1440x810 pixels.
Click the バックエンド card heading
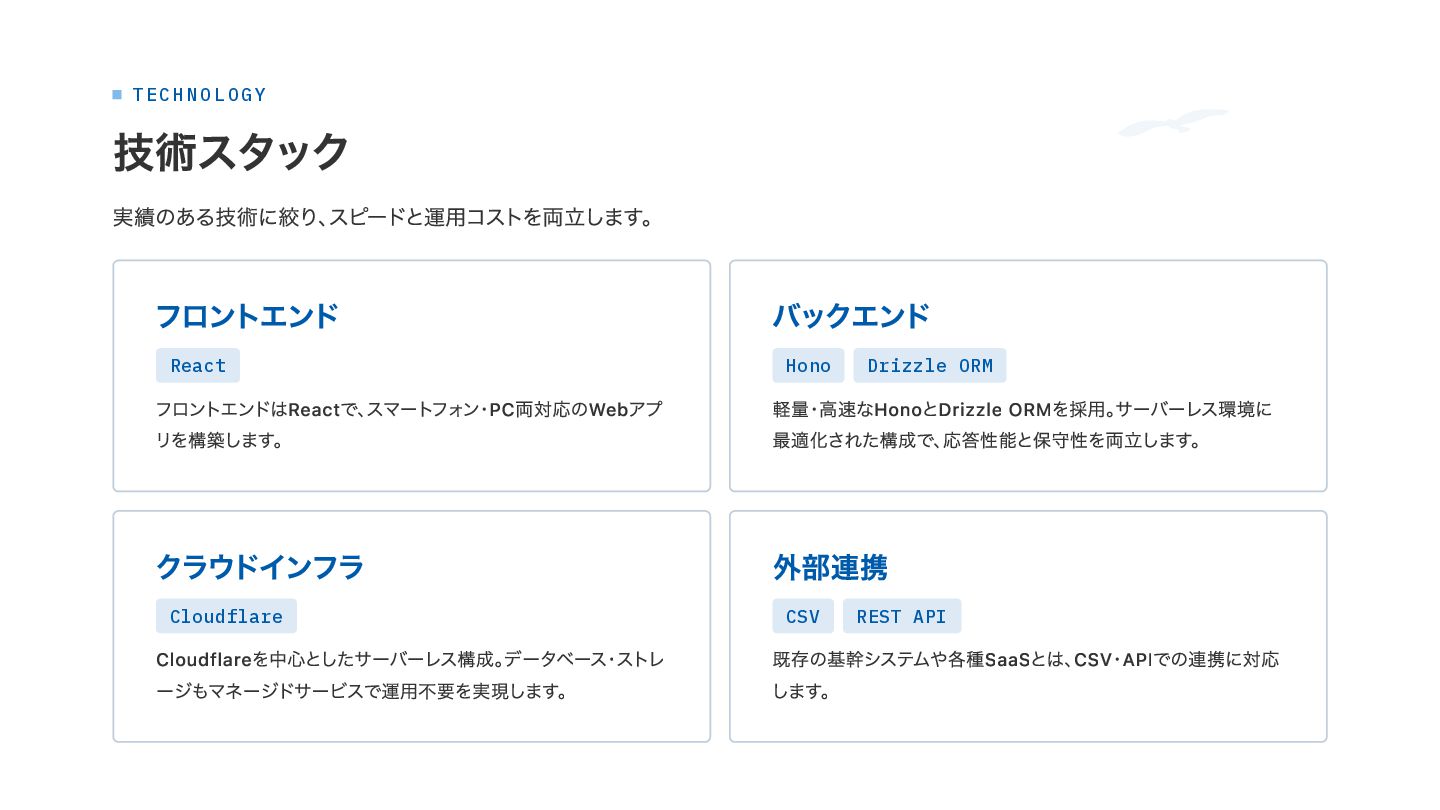851,316
